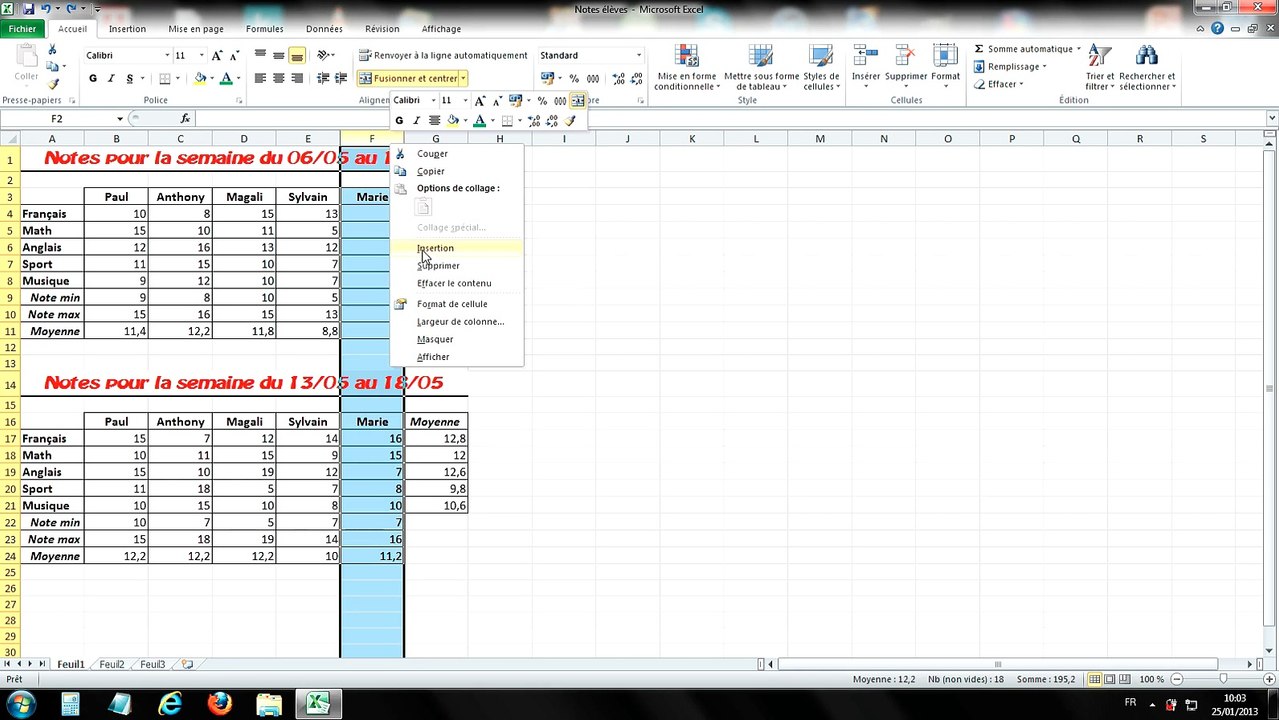Toggle bold G in the ribbon
This screenshot has width=1279, height=720.
click(x=93, y=78)
